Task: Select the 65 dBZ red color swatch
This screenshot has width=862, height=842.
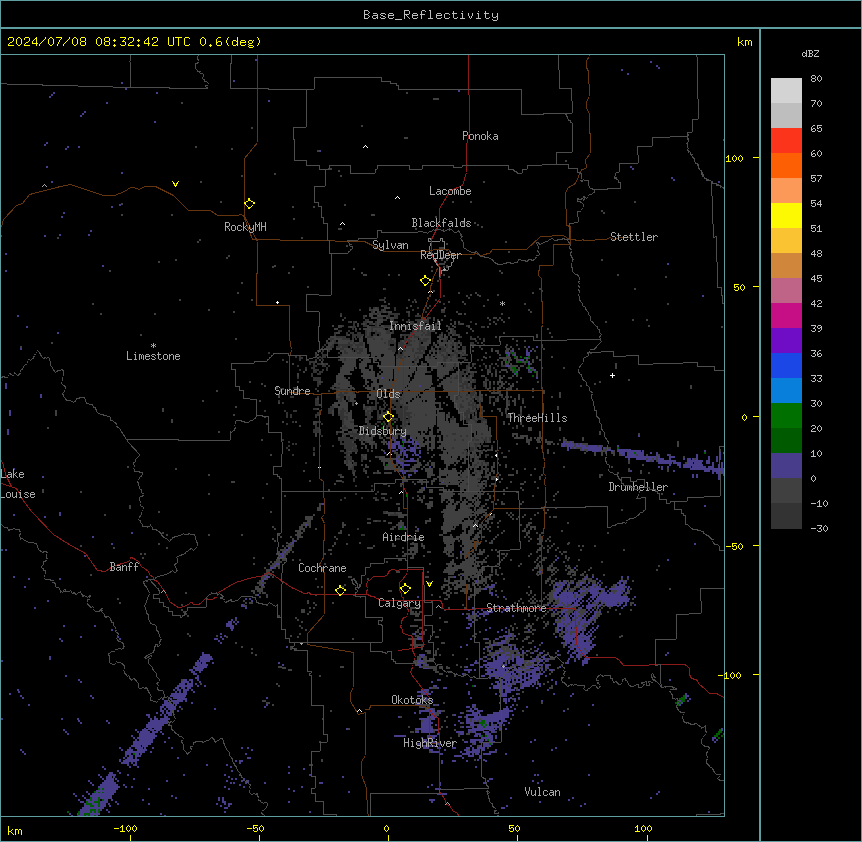Action: coord(786,140)
